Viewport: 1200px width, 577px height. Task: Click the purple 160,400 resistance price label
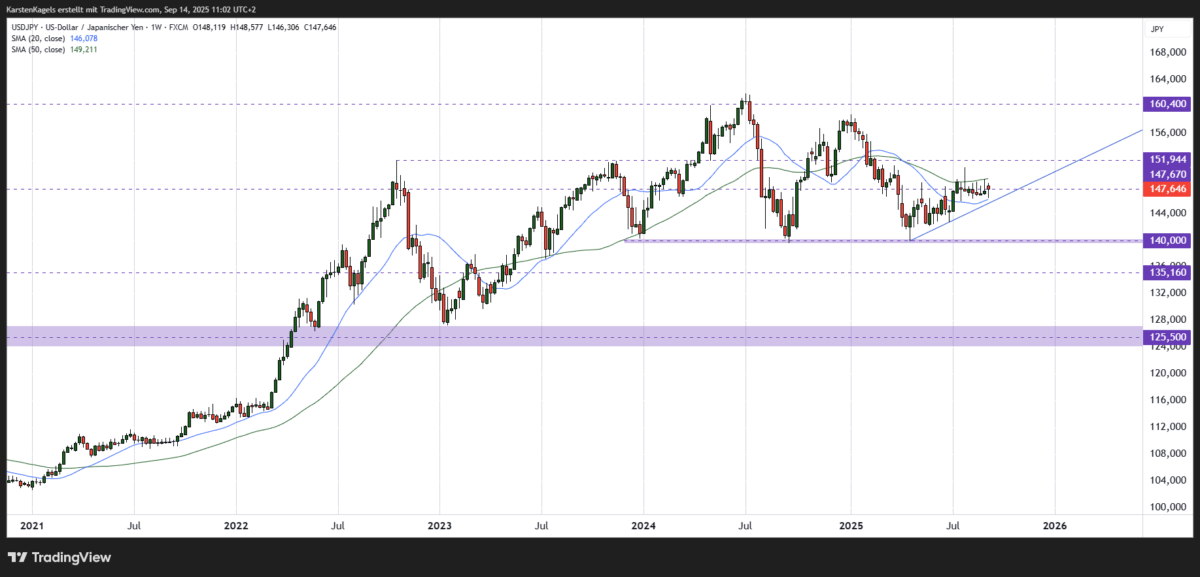[x=1166, y=103]
